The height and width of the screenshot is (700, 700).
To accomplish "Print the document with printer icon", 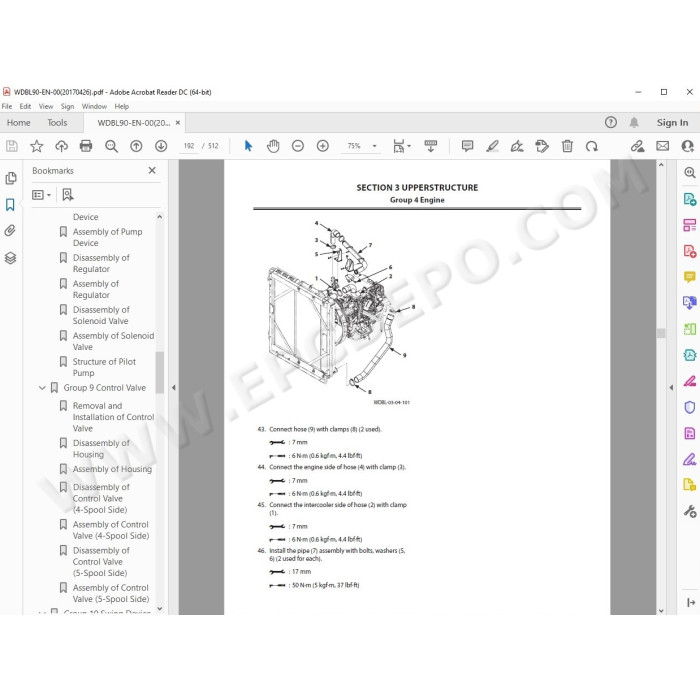I will point(86,146).
